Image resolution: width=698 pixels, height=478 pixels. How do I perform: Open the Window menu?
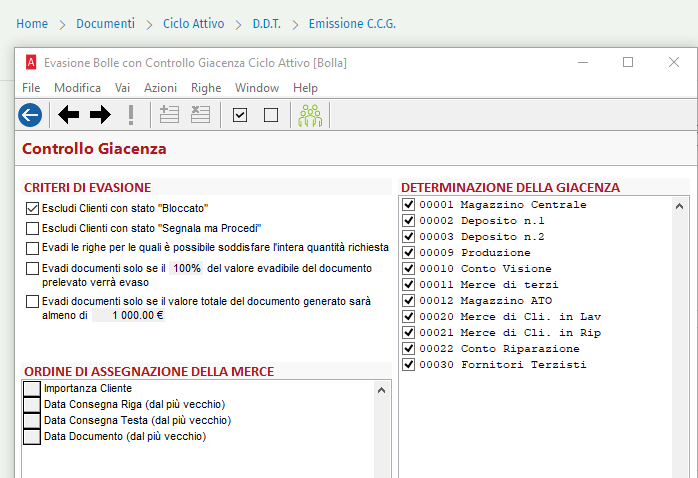[x=257, y=88]
